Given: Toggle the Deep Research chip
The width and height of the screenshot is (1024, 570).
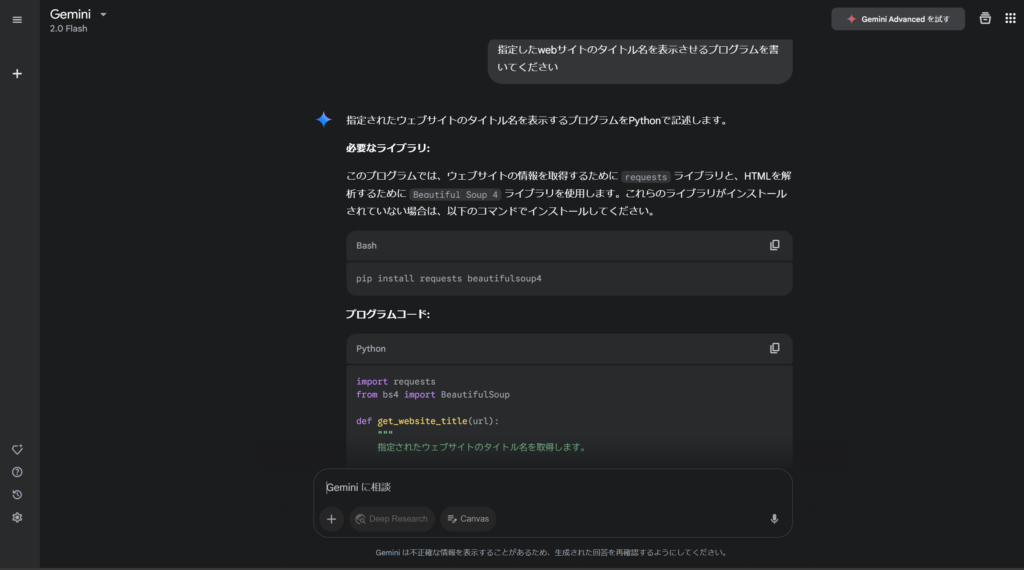Looking at the screenshot, I should (392, 519).
